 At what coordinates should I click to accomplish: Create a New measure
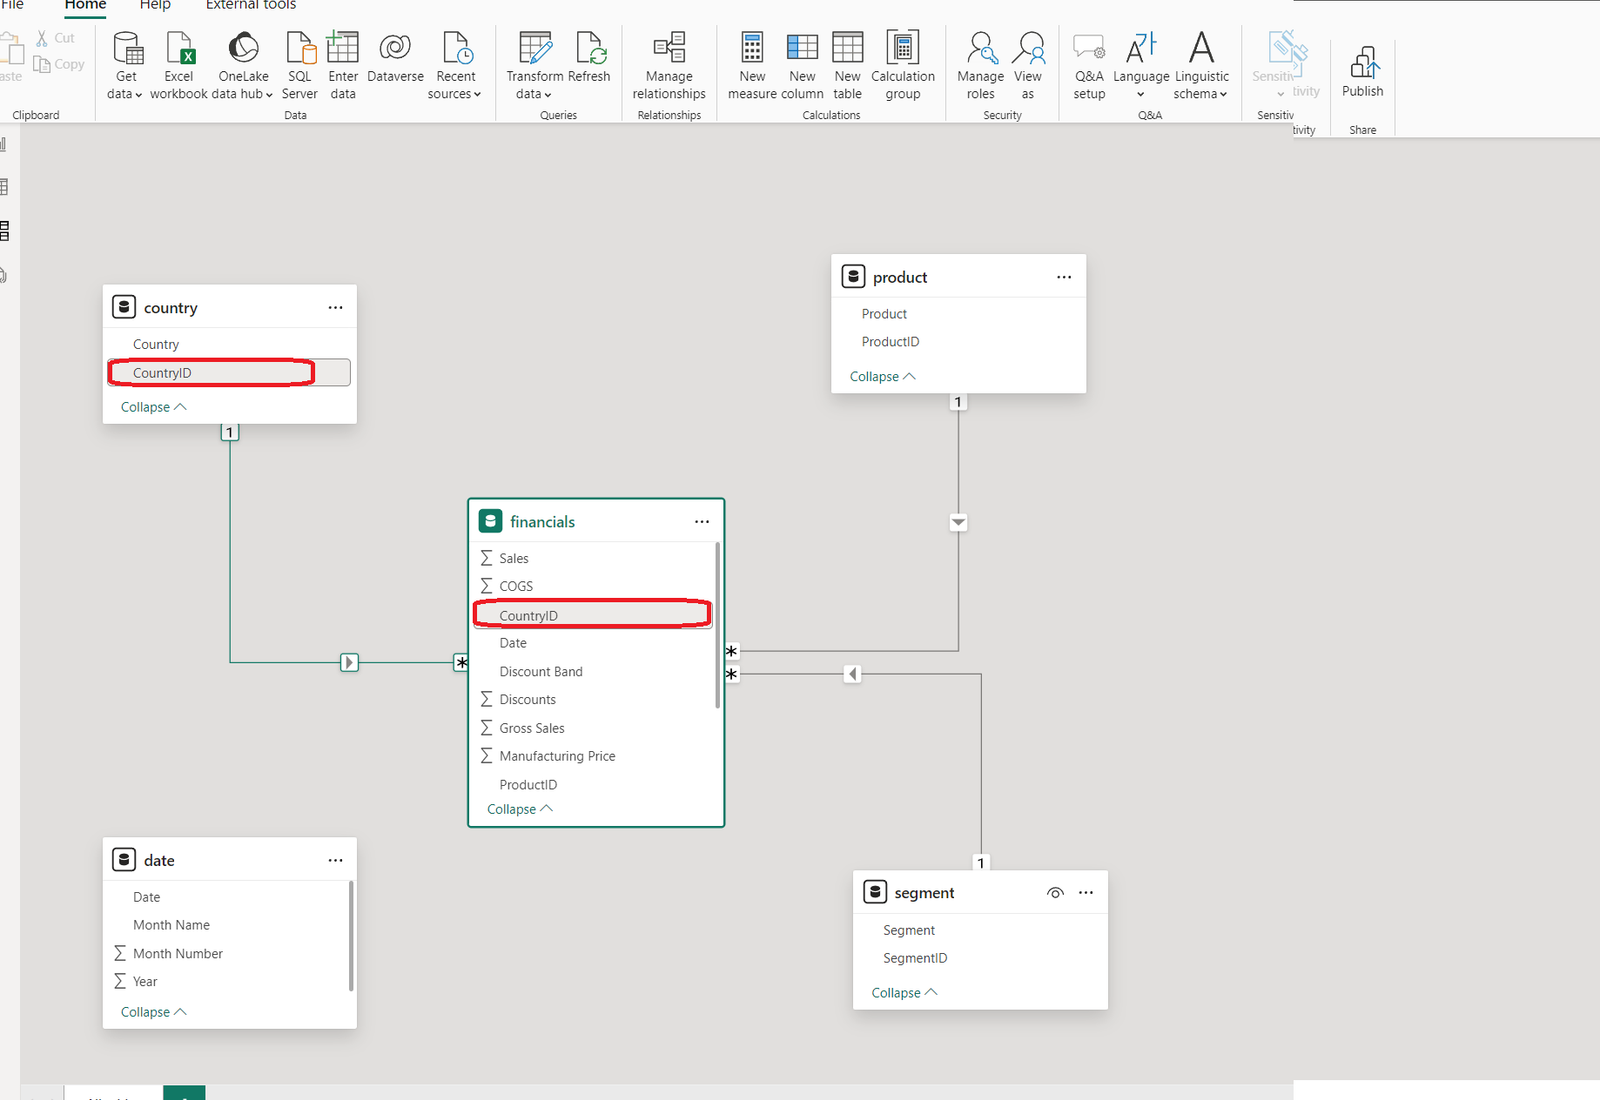tap(751, 62)
